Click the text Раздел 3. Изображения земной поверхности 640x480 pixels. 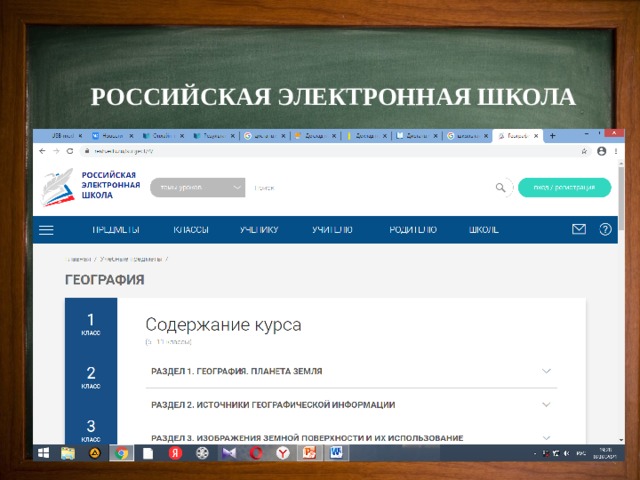pyautogui.click(x=307, y=438)
